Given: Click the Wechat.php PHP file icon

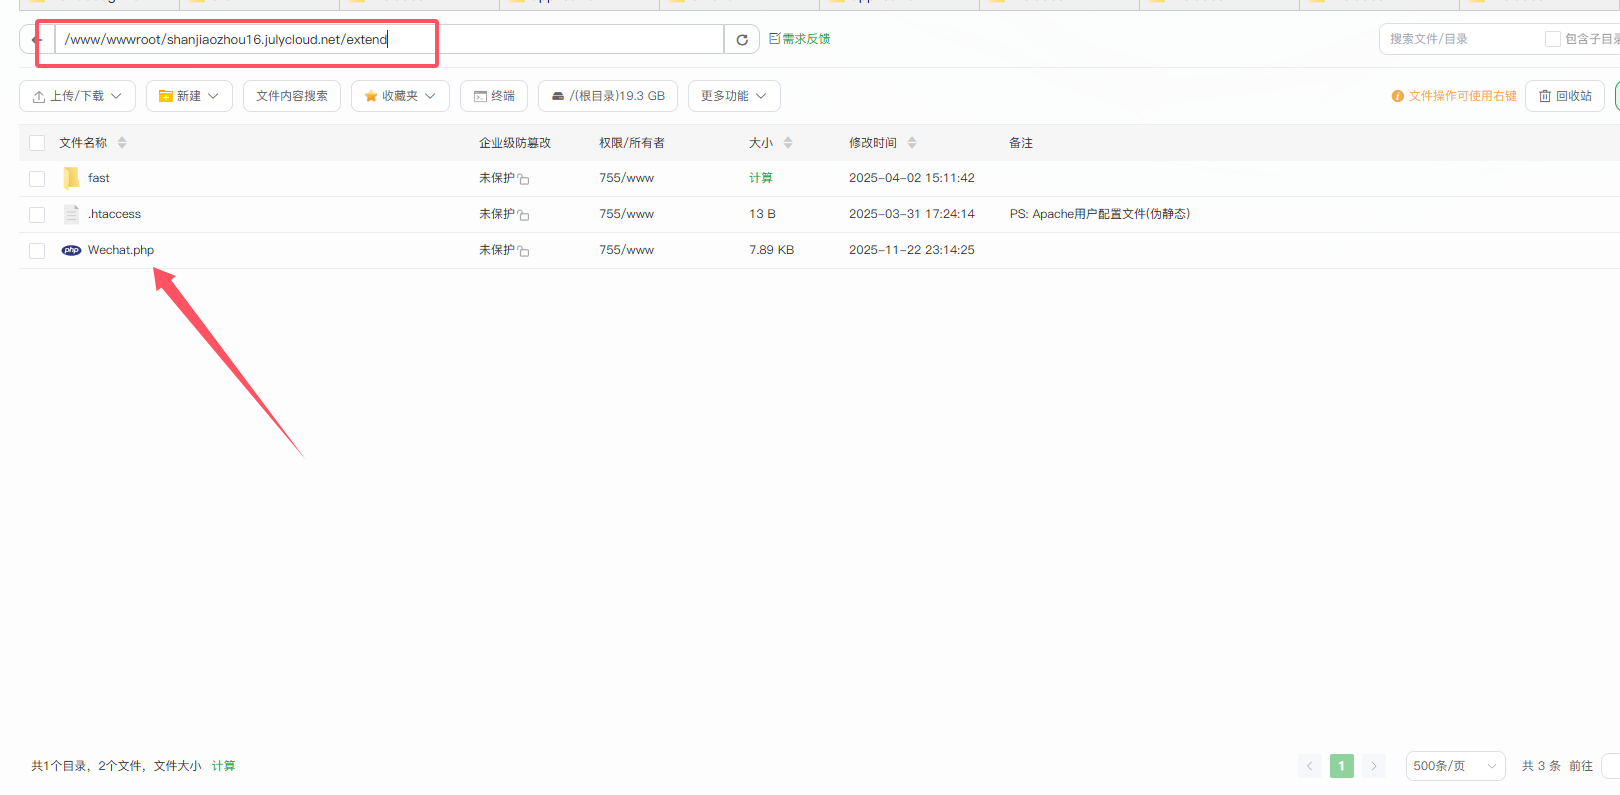Looking at the screenshot, I should click(x=71, y=250).
